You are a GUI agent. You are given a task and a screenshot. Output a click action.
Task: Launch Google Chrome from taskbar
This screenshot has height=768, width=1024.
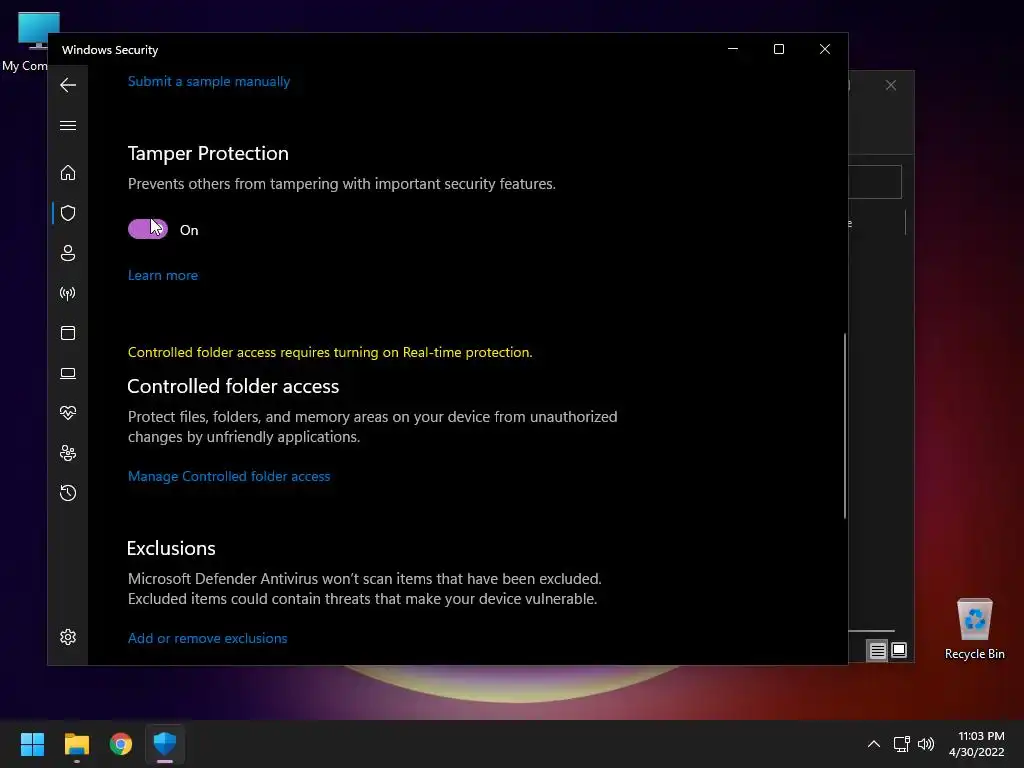(121, 744)
